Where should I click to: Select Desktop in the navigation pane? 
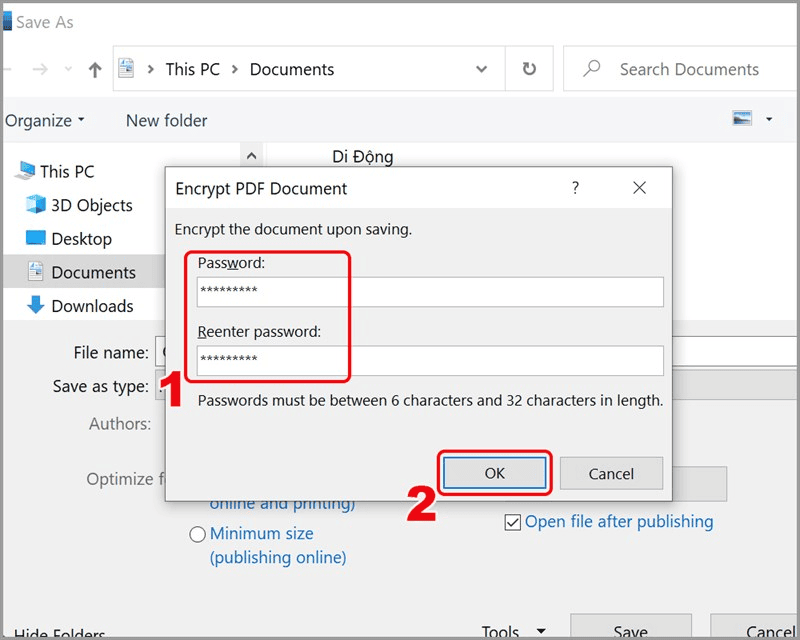coord(81,239)
